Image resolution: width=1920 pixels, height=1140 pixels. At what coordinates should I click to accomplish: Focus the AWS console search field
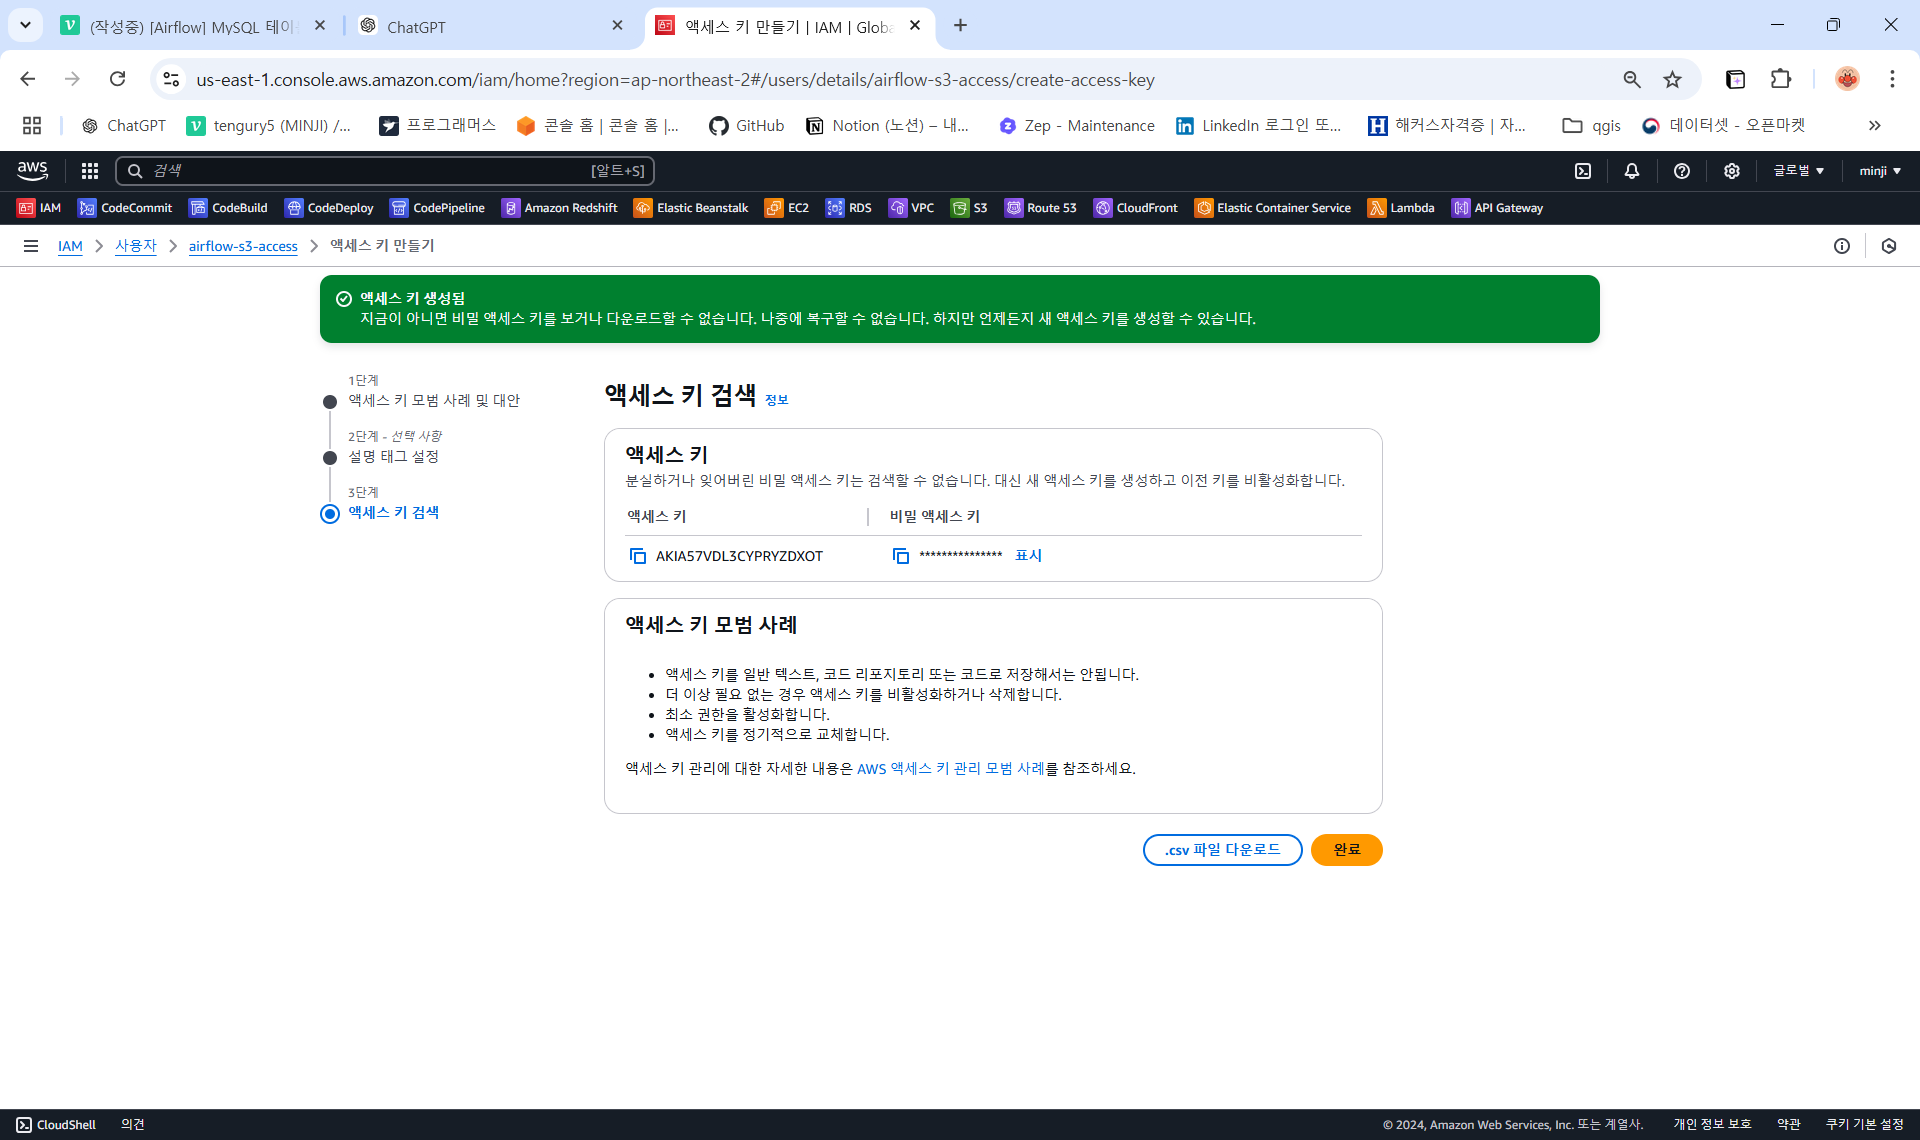click(385, 171)
